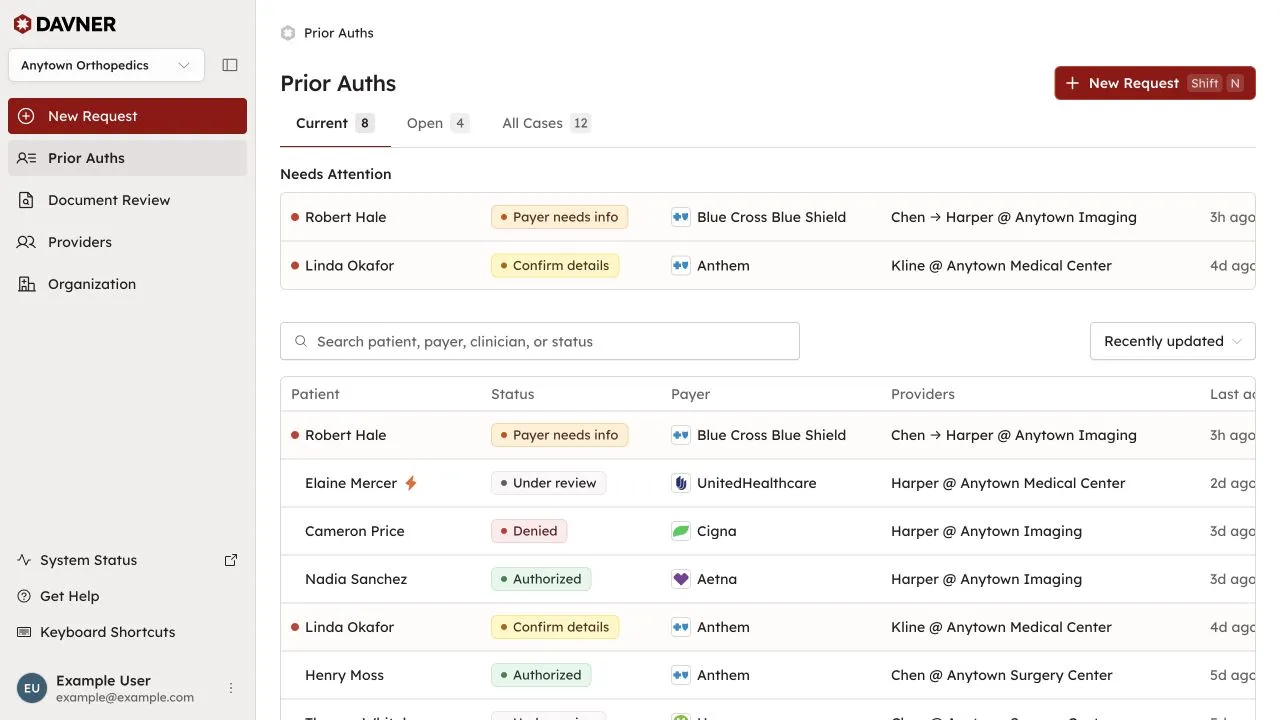Click the Cigna leaf logo icon

point(681,531)
